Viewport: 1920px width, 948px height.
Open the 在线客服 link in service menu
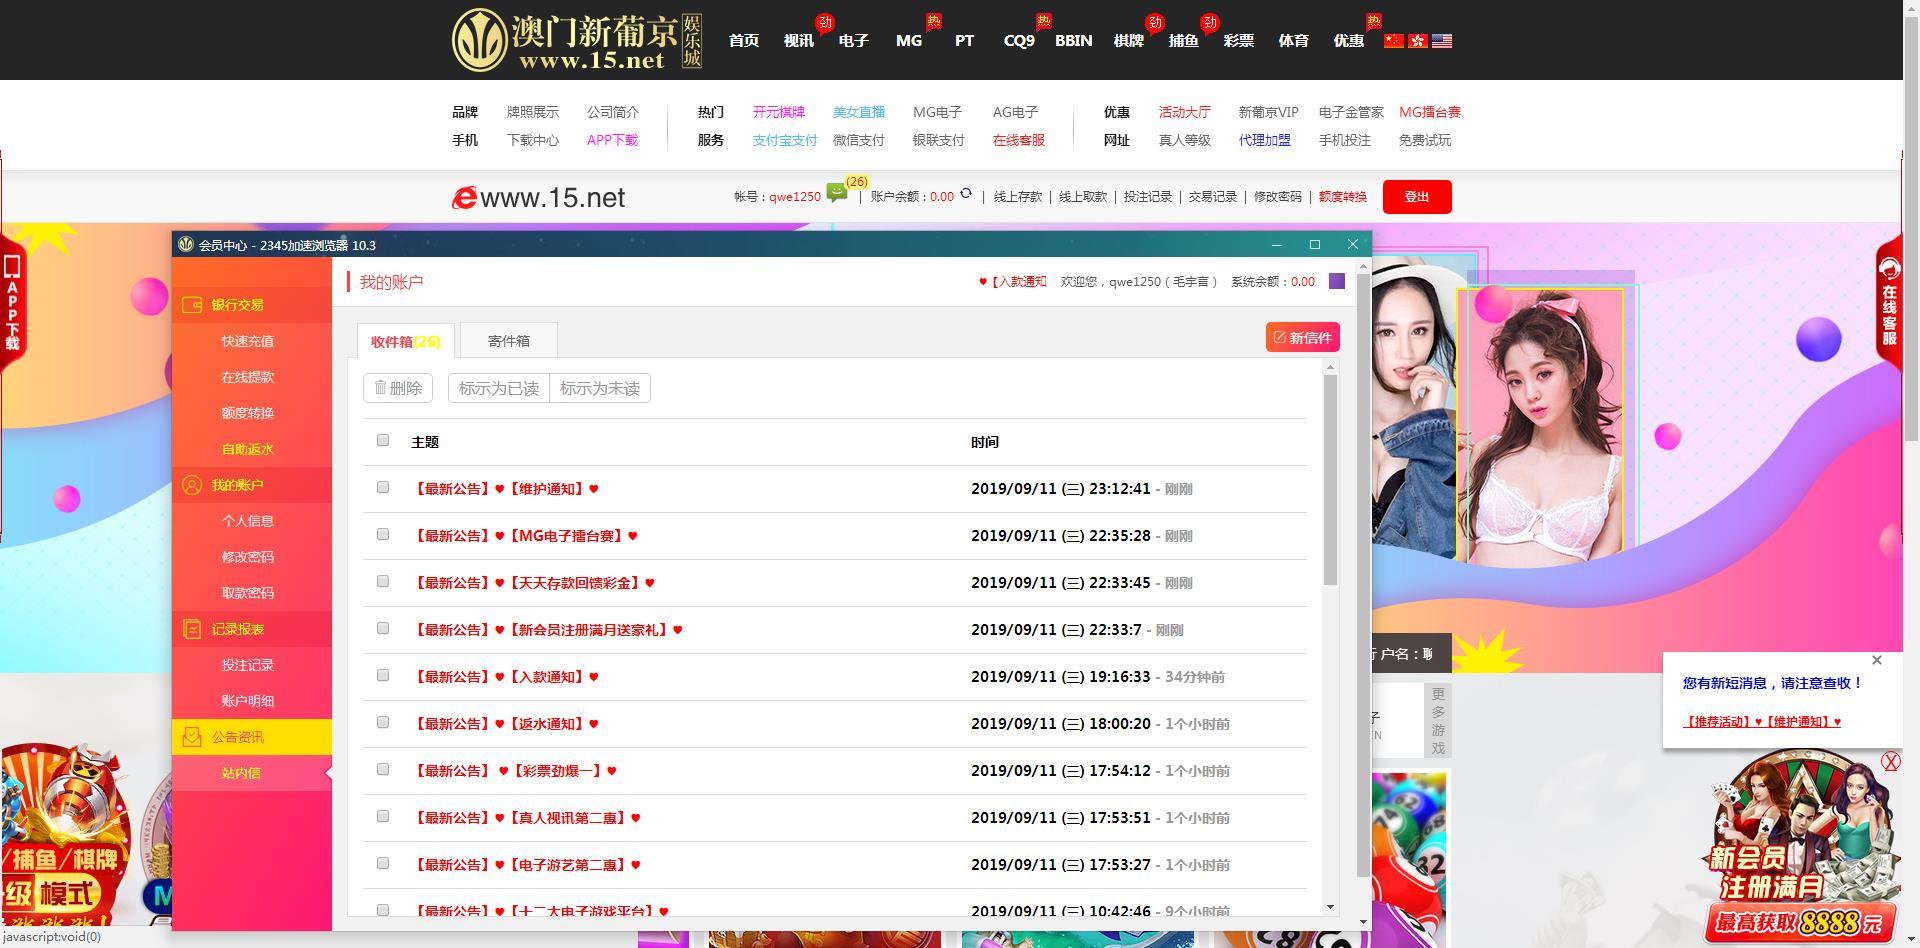coord(1019,140)
